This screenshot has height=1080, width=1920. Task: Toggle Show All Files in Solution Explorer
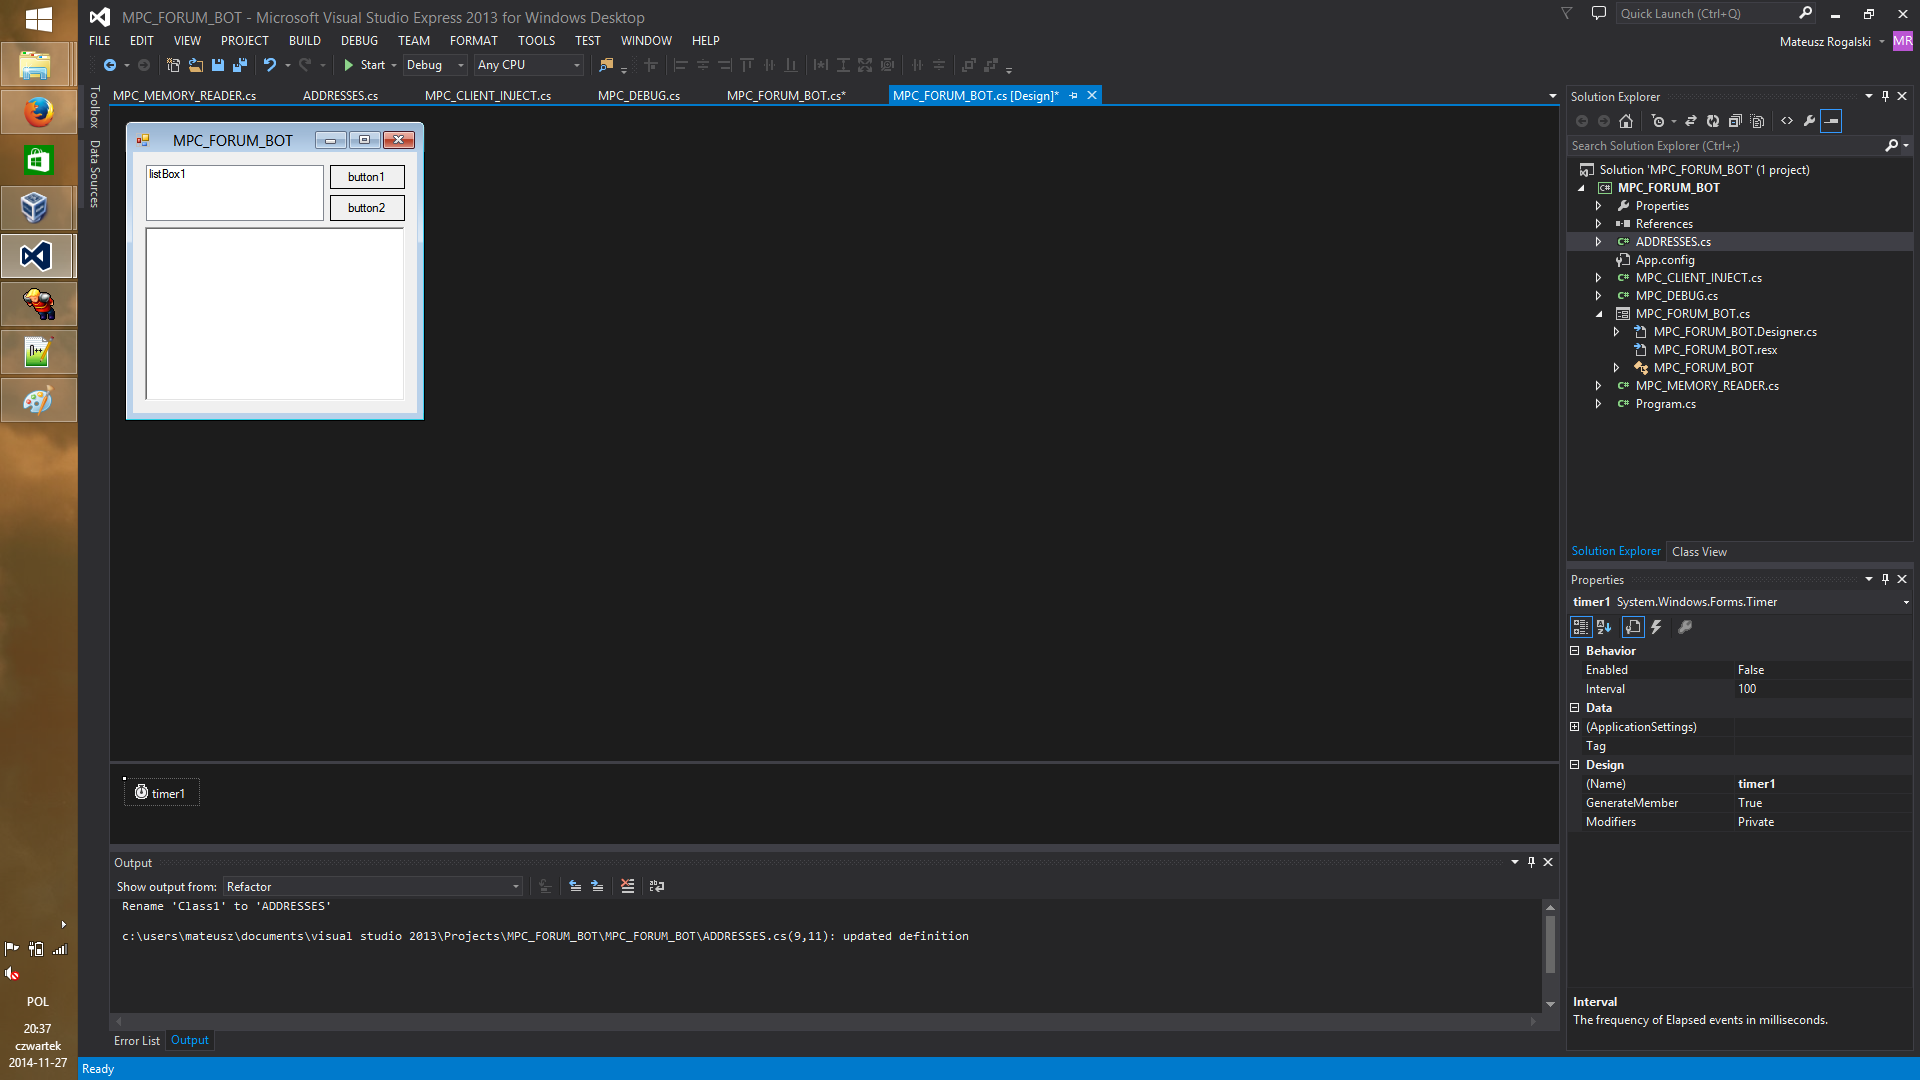pyautogui.click(x=1757, y=121)
